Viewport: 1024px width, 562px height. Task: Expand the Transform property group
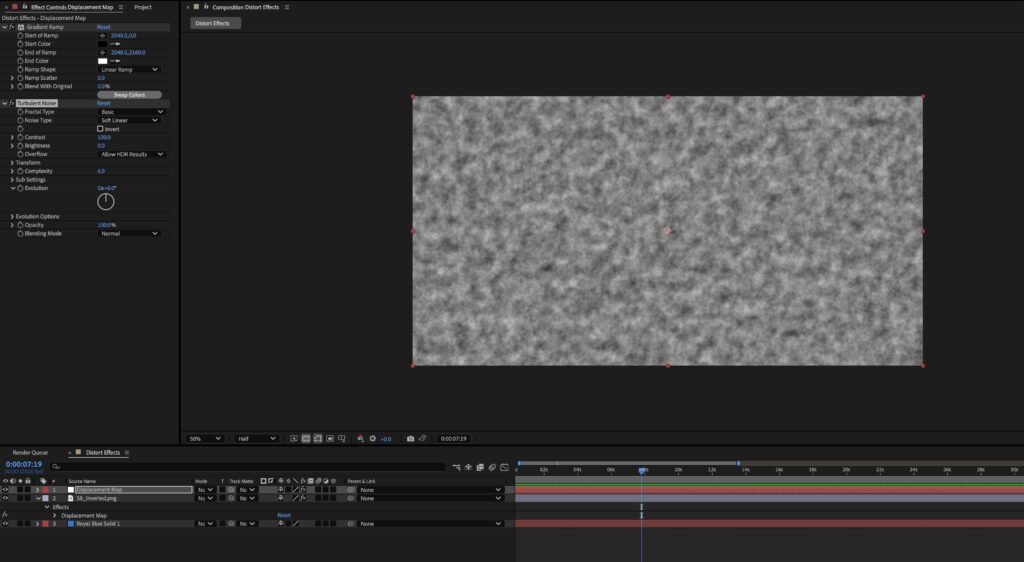click(x=12, y=163)
